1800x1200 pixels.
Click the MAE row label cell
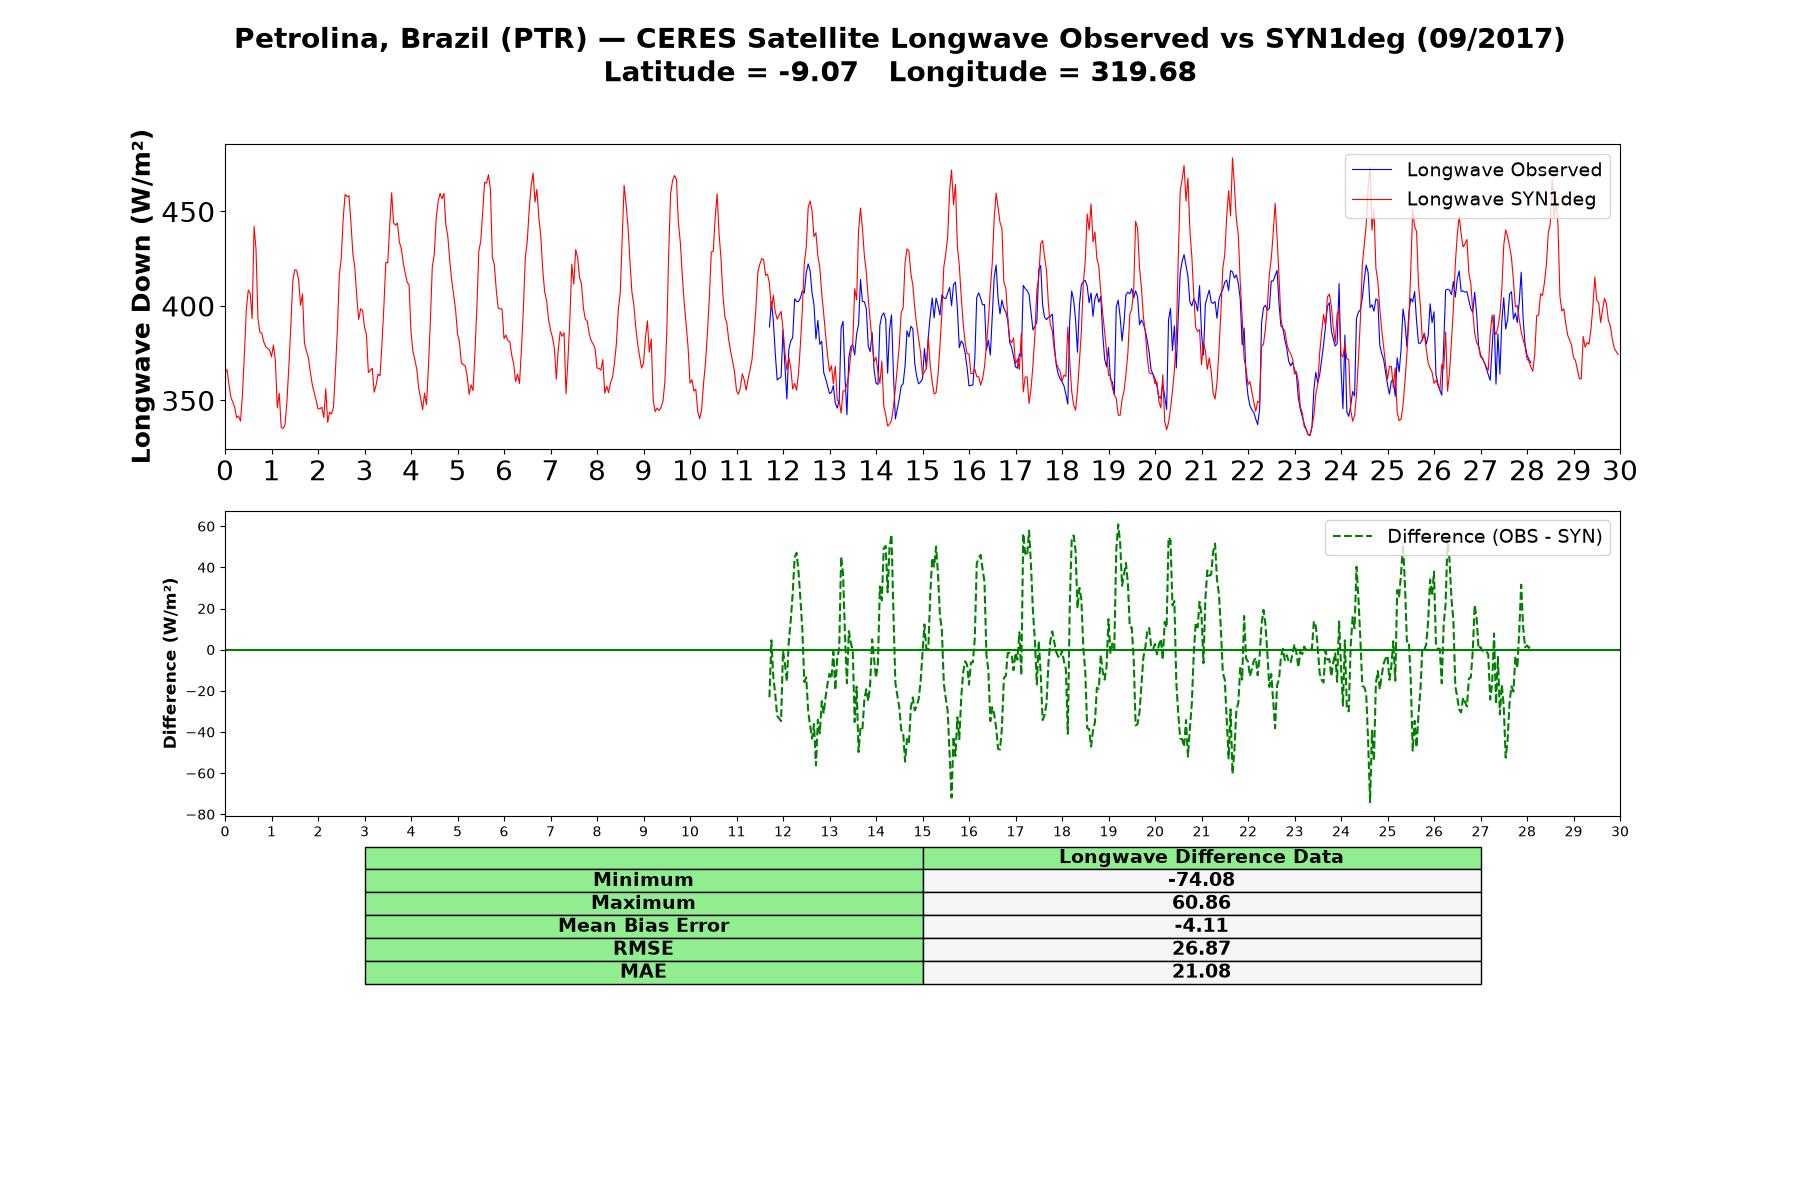pyautogui.click(x=643, y=972)
